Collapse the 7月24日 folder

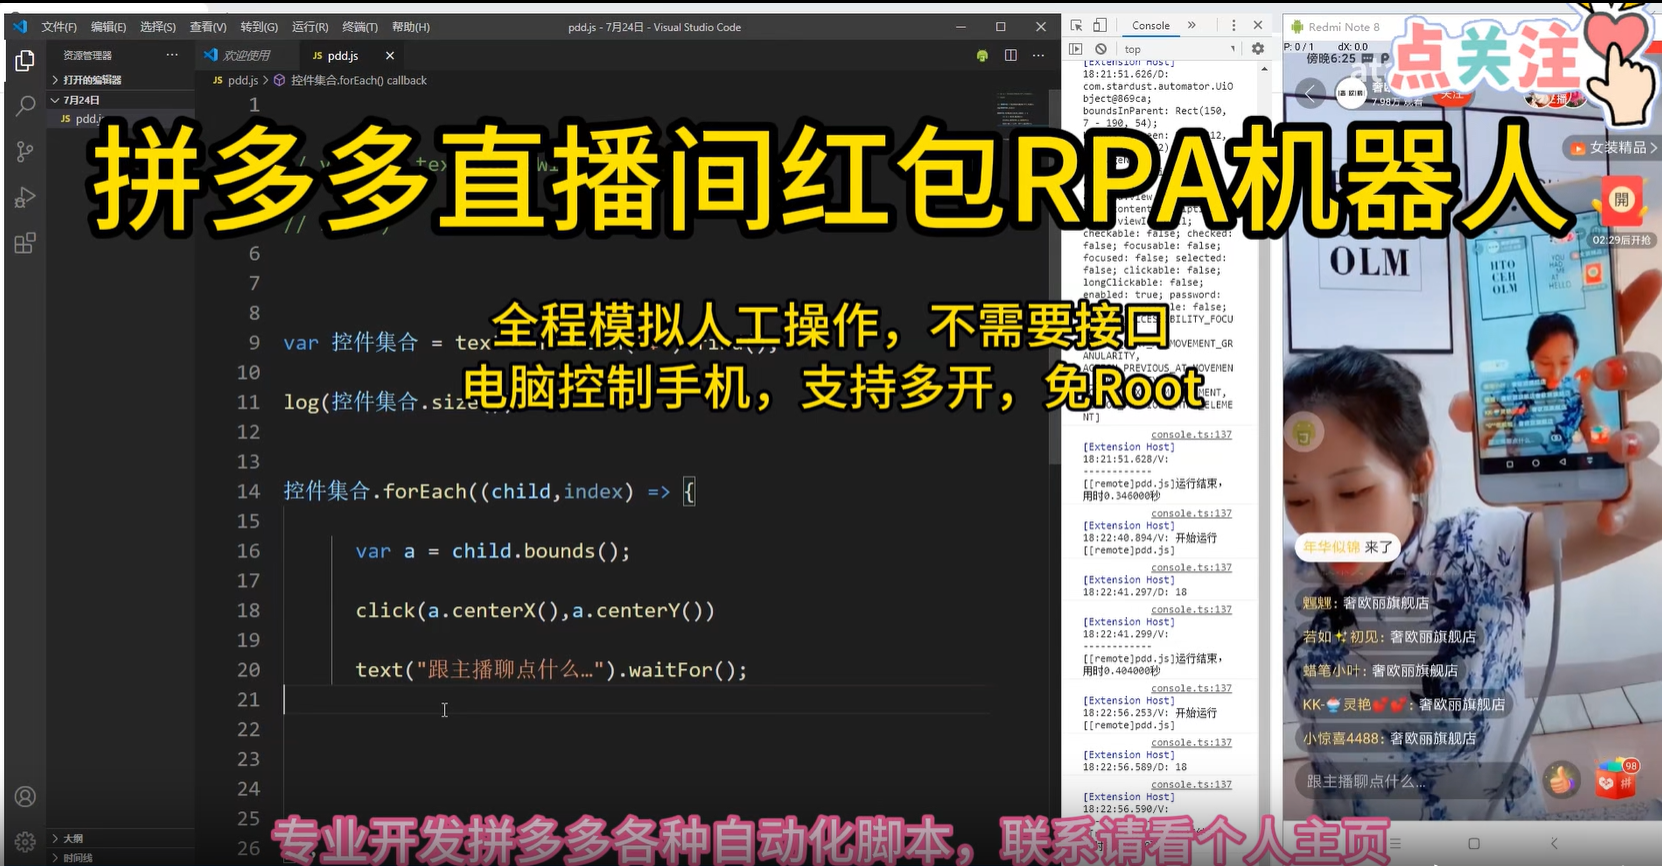[x=80, y=100]
